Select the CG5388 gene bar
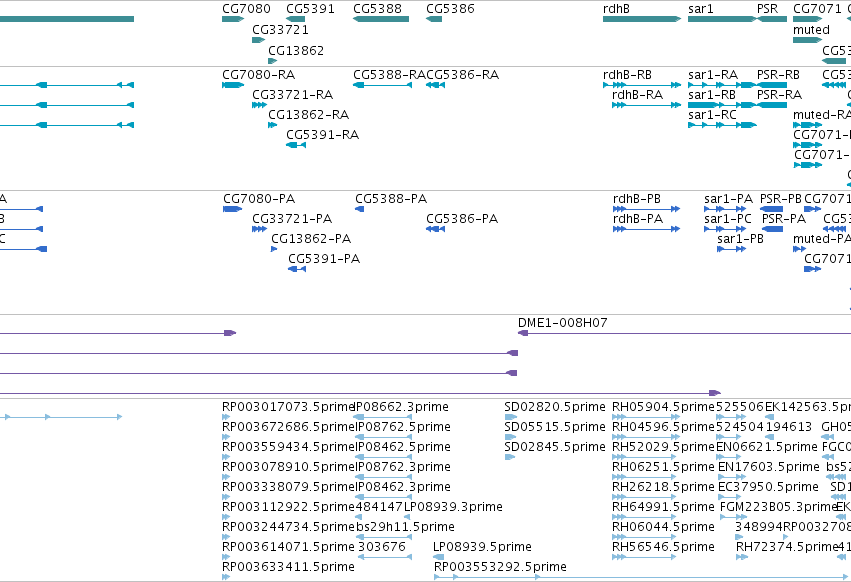 click(x=380, y=19)
